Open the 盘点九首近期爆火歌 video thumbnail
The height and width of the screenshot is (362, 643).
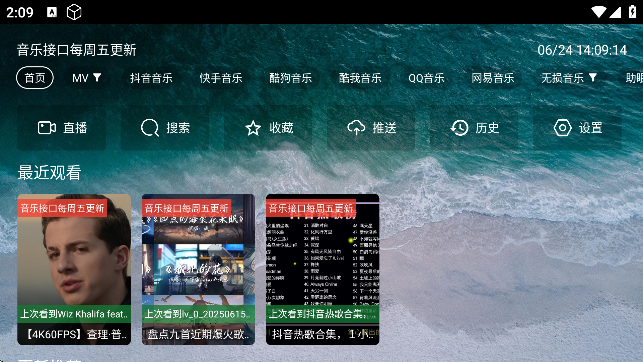pyautogui.click(x=198, y=269)
